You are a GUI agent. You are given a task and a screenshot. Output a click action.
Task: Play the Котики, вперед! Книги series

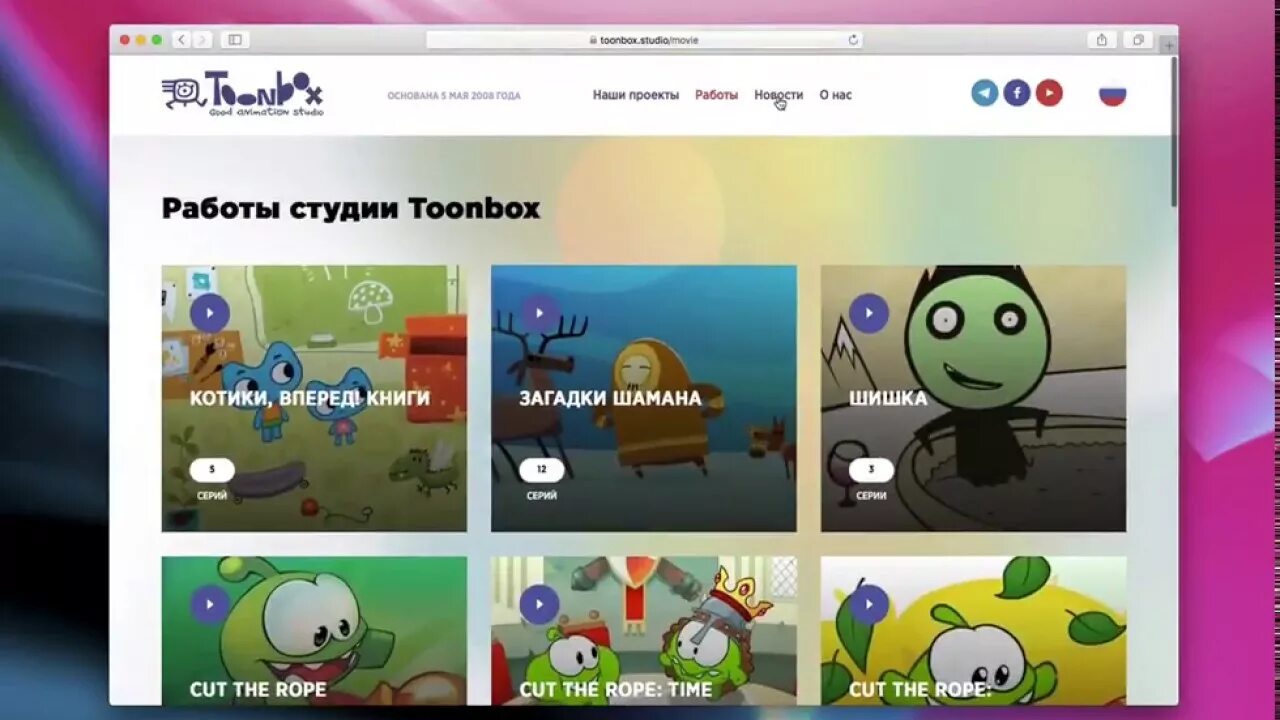pos(210,313)
